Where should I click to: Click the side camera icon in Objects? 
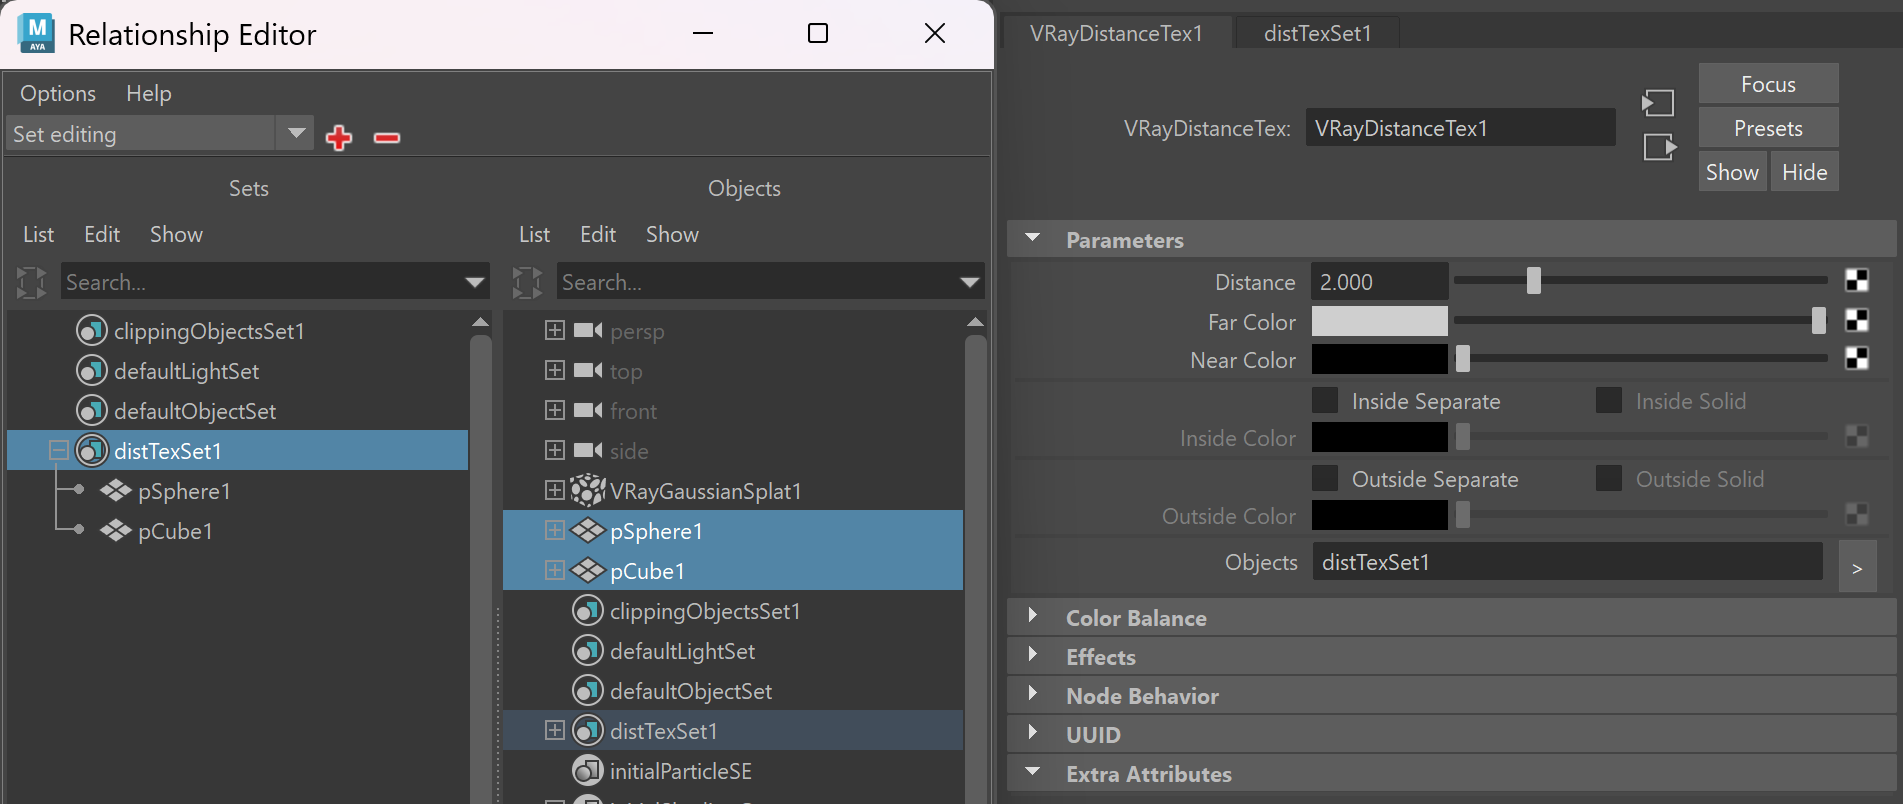(588, 451)
